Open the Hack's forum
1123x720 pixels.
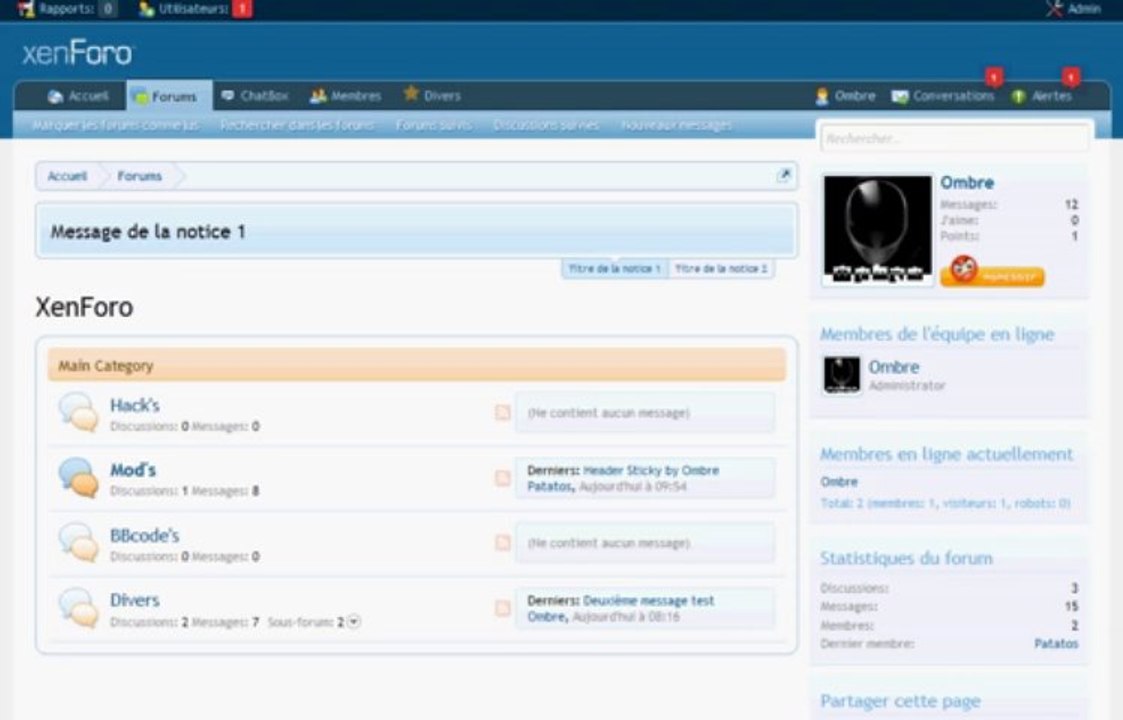click(135, 405)
